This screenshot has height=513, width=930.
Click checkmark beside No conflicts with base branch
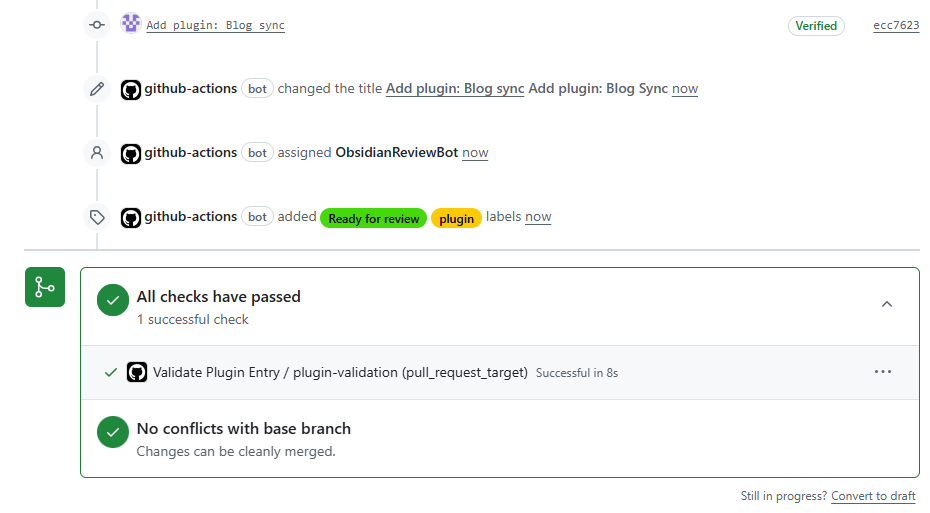tap(113, 432)
